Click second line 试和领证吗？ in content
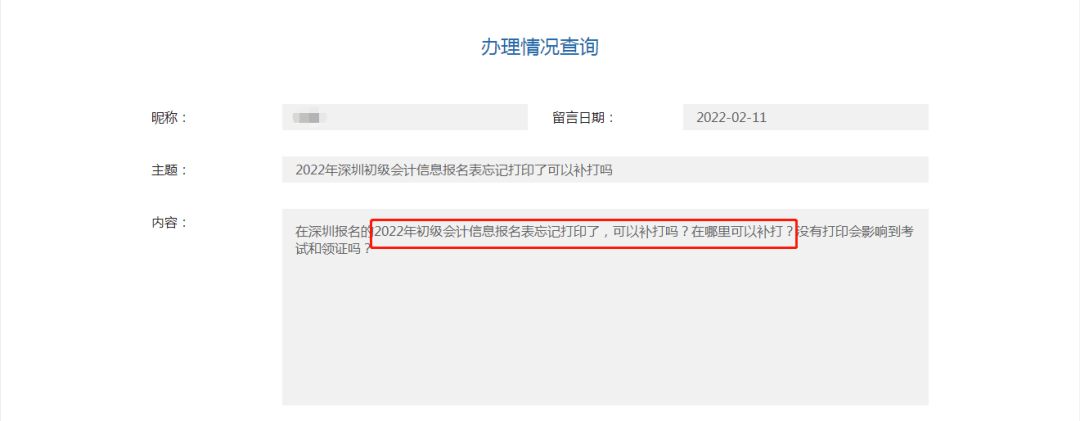The height and width of the screenshot is (421, 1080). 334,249
